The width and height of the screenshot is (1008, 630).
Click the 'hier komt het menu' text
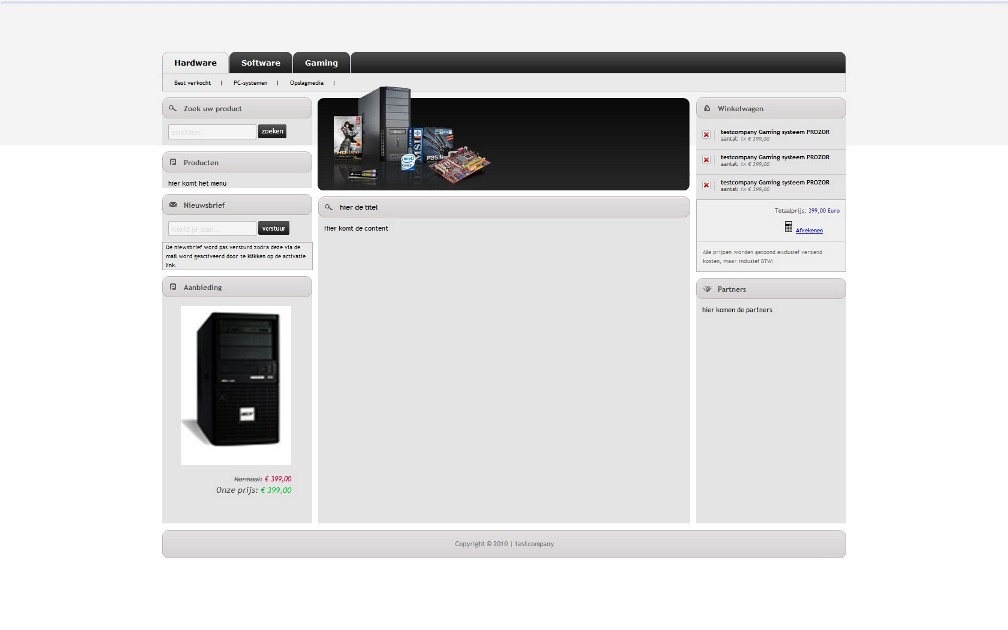197,183
